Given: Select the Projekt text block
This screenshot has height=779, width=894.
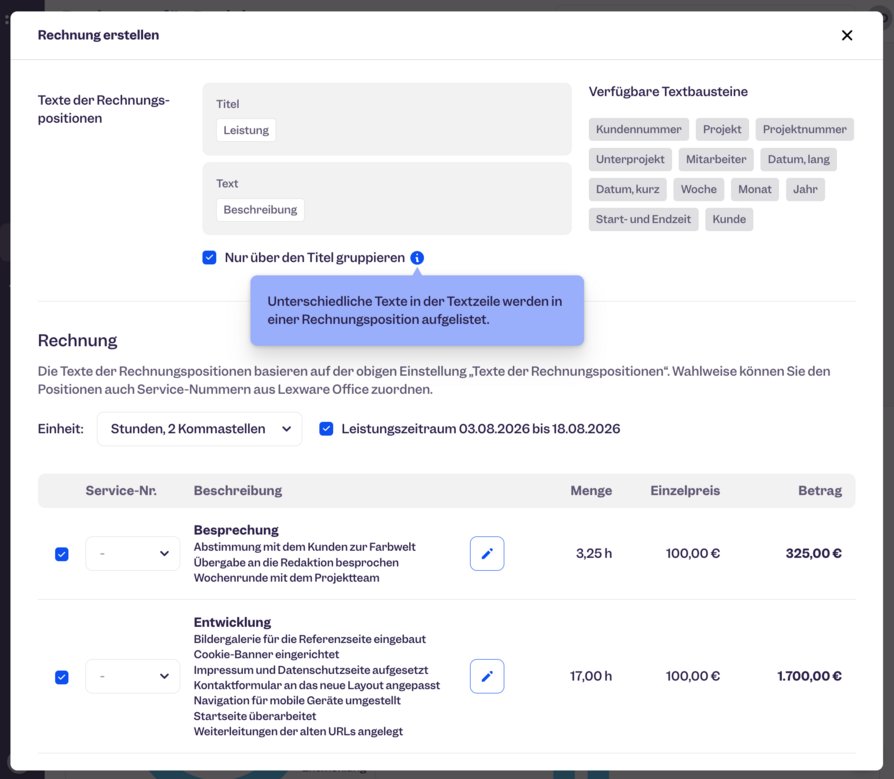Looking at the screenshot, I should [x=722, y=129].
